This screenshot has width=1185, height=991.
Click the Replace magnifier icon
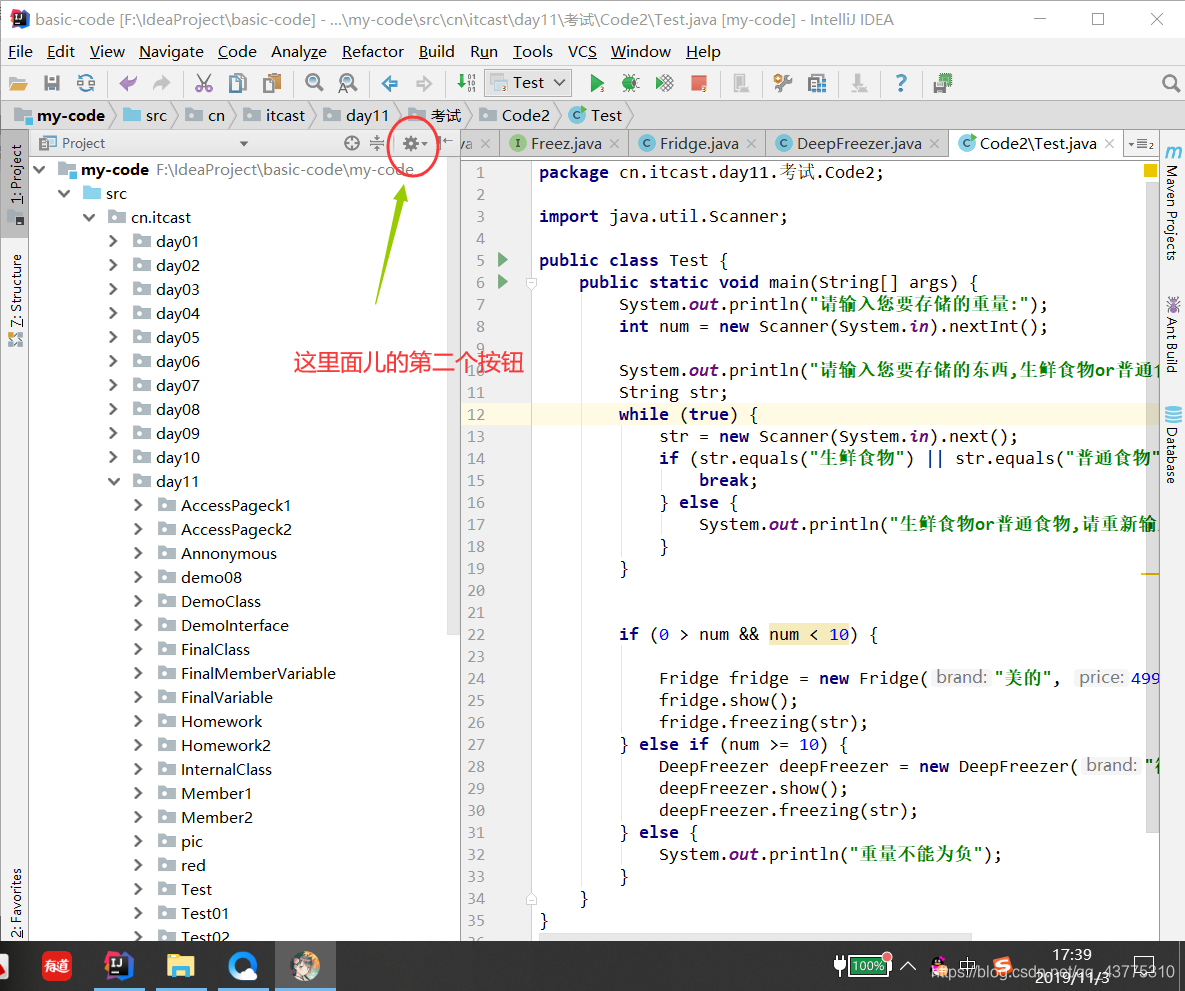coord(348,83)
